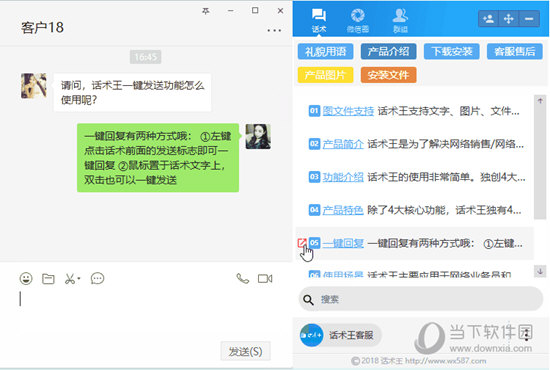Click the 客户18 chat title
This screenshot has width=550, height=370.
point(42,27)
